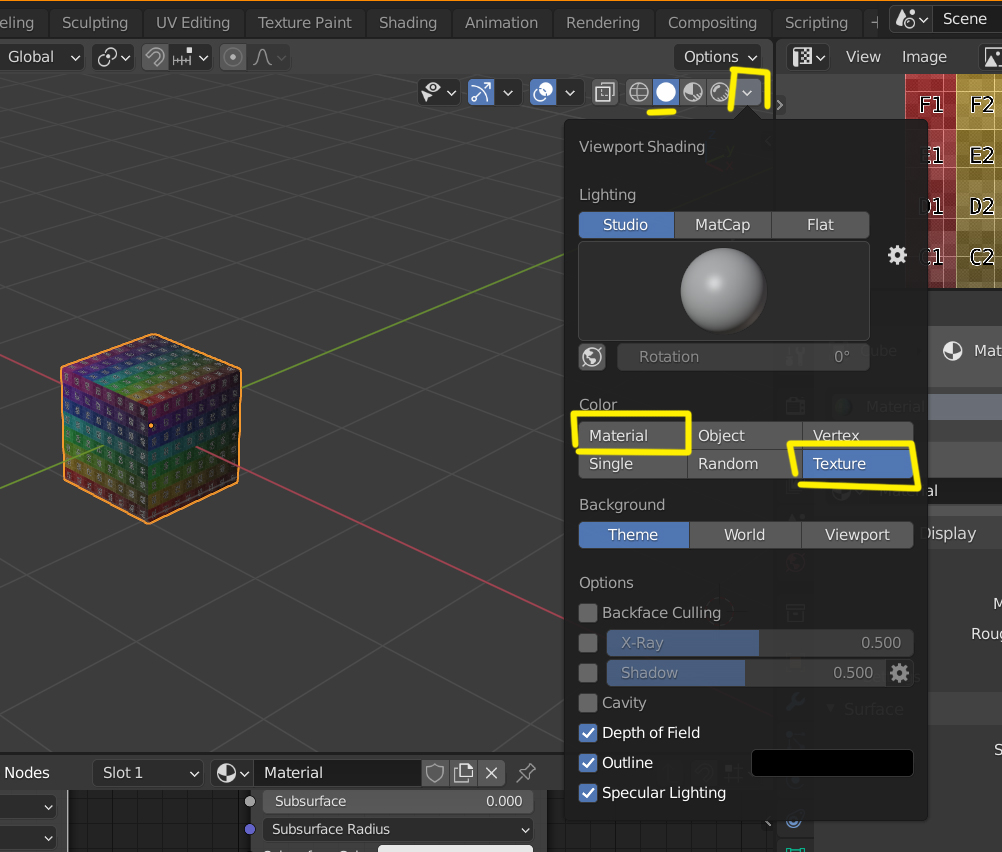Enable Backface Culling checkbox
The image size is (1002, 852).
click(588, 613)
